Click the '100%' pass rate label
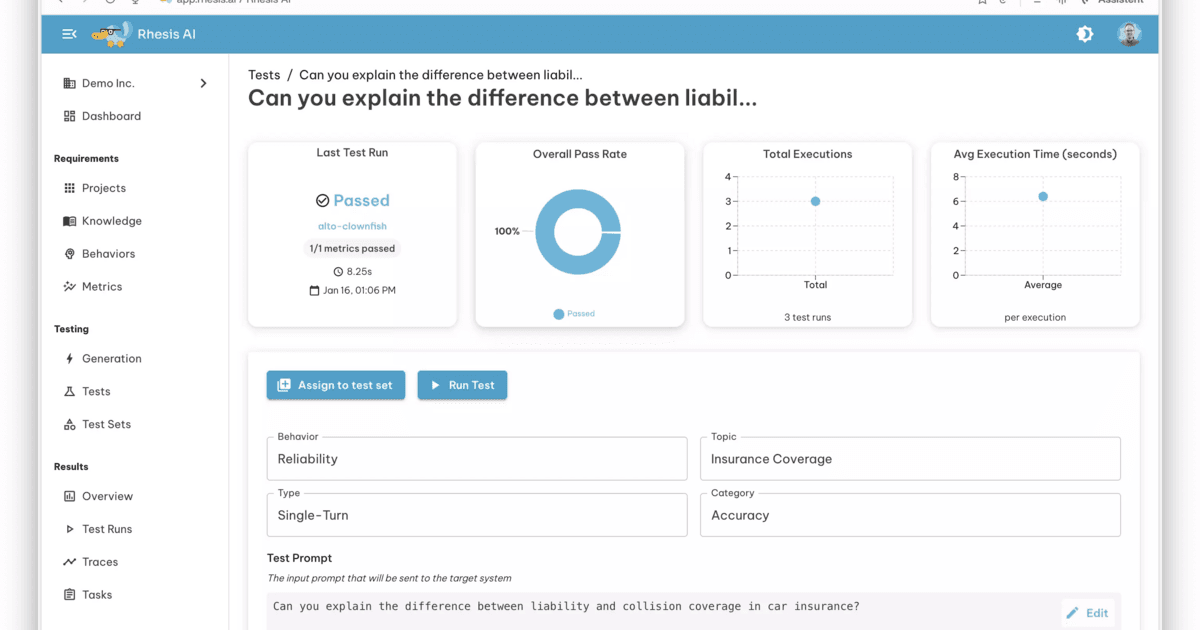 pos(507,231)
